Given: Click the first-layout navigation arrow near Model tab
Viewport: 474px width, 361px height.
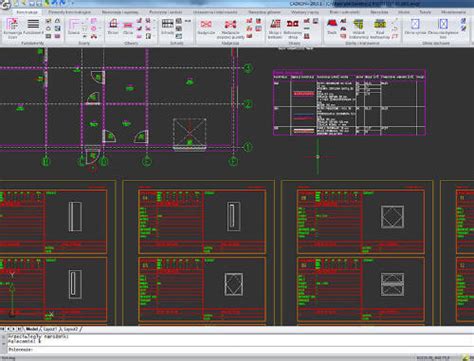Looking at the screenshot, I should coord(3,329).
